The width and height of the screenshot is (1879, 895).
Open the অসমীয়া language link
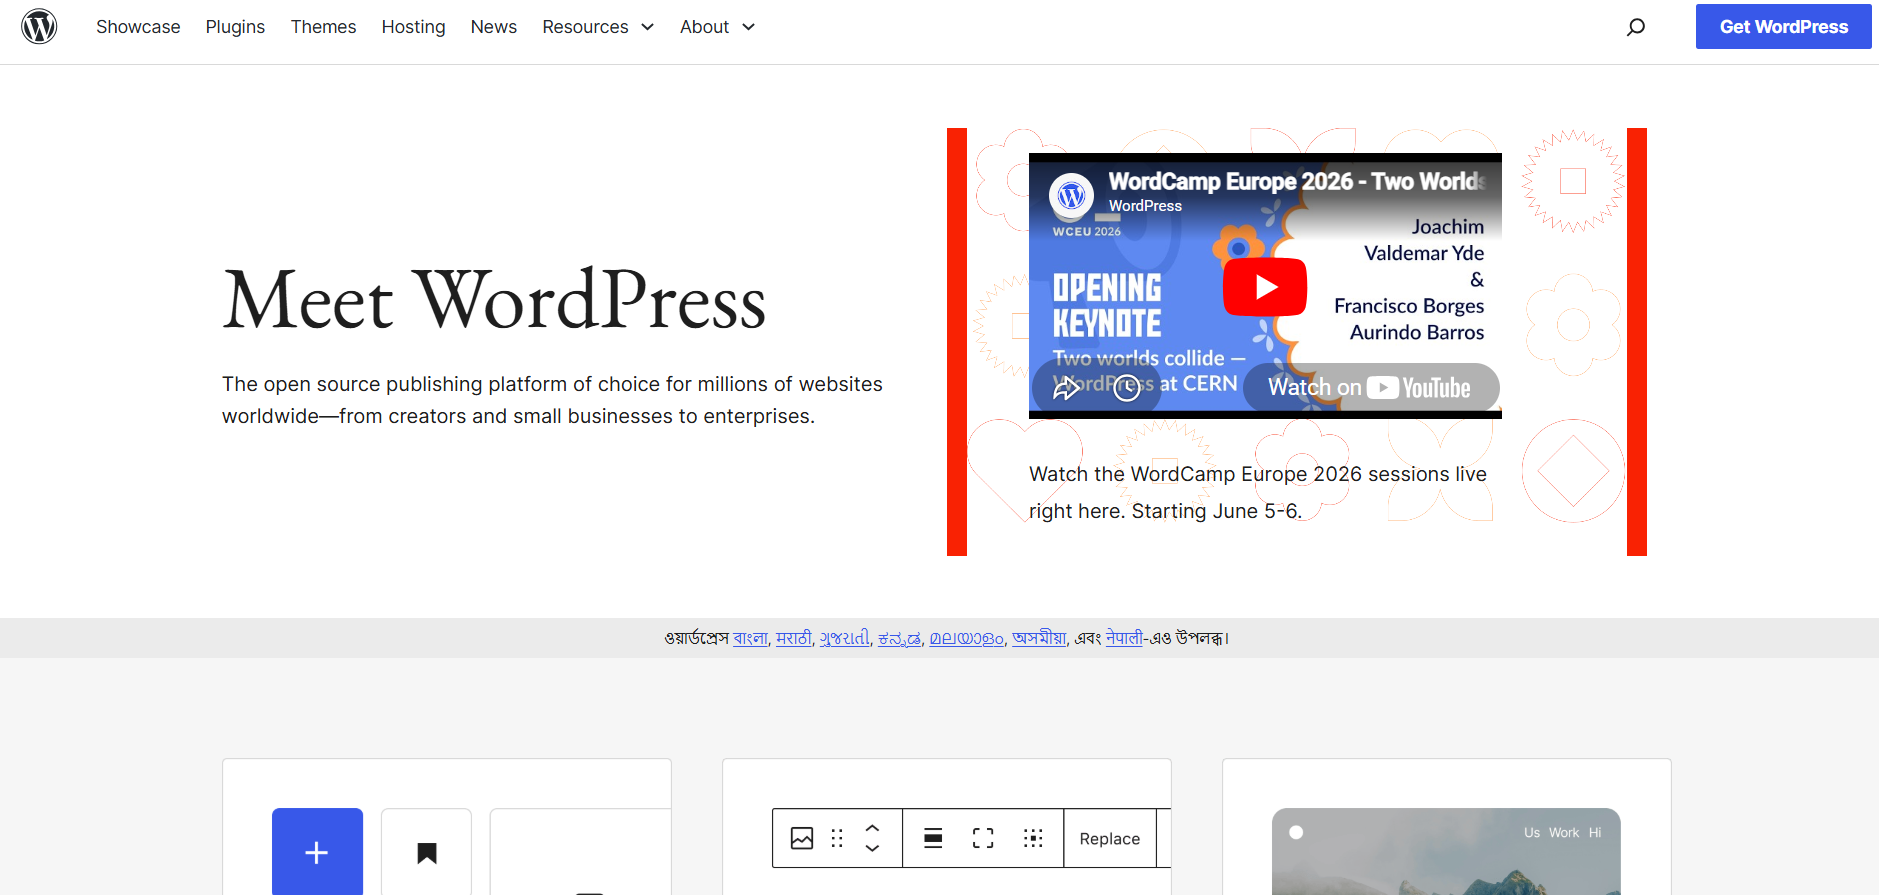click(1039, 638)
